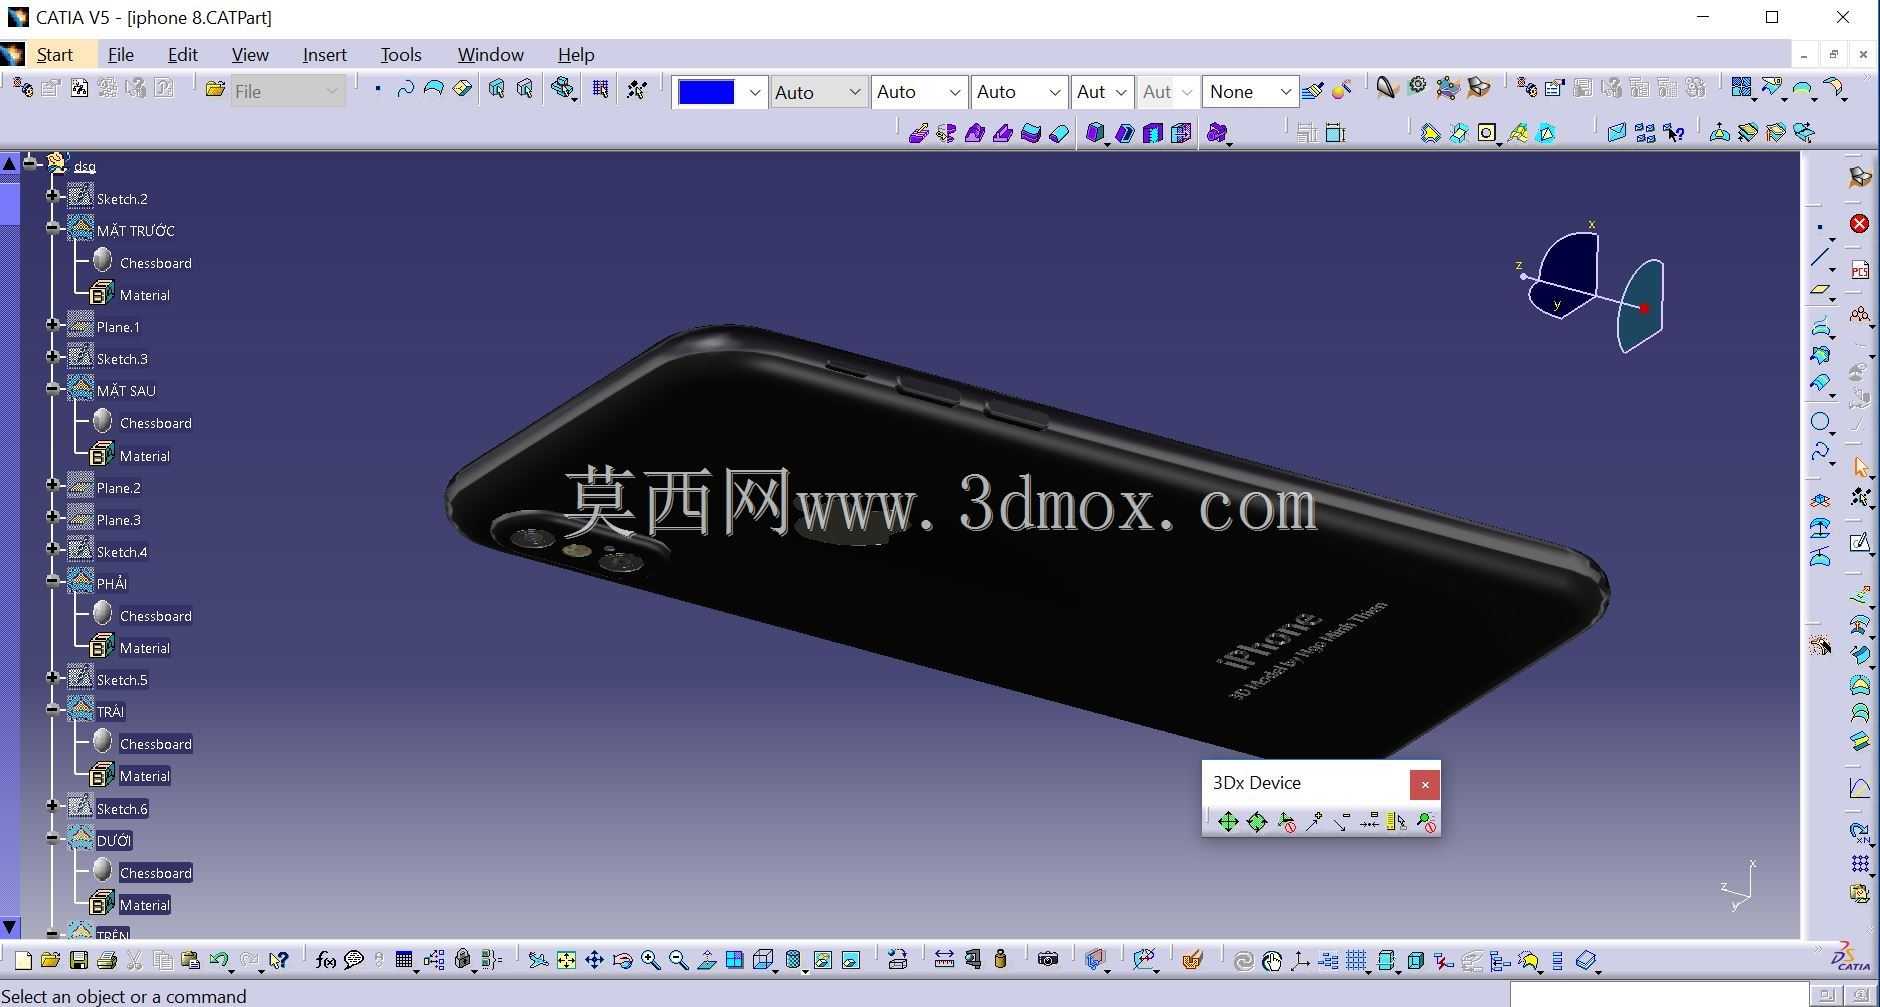1880x1007 pixels.
Task: Click the tree scroll-up arrow
Action: 9,164
